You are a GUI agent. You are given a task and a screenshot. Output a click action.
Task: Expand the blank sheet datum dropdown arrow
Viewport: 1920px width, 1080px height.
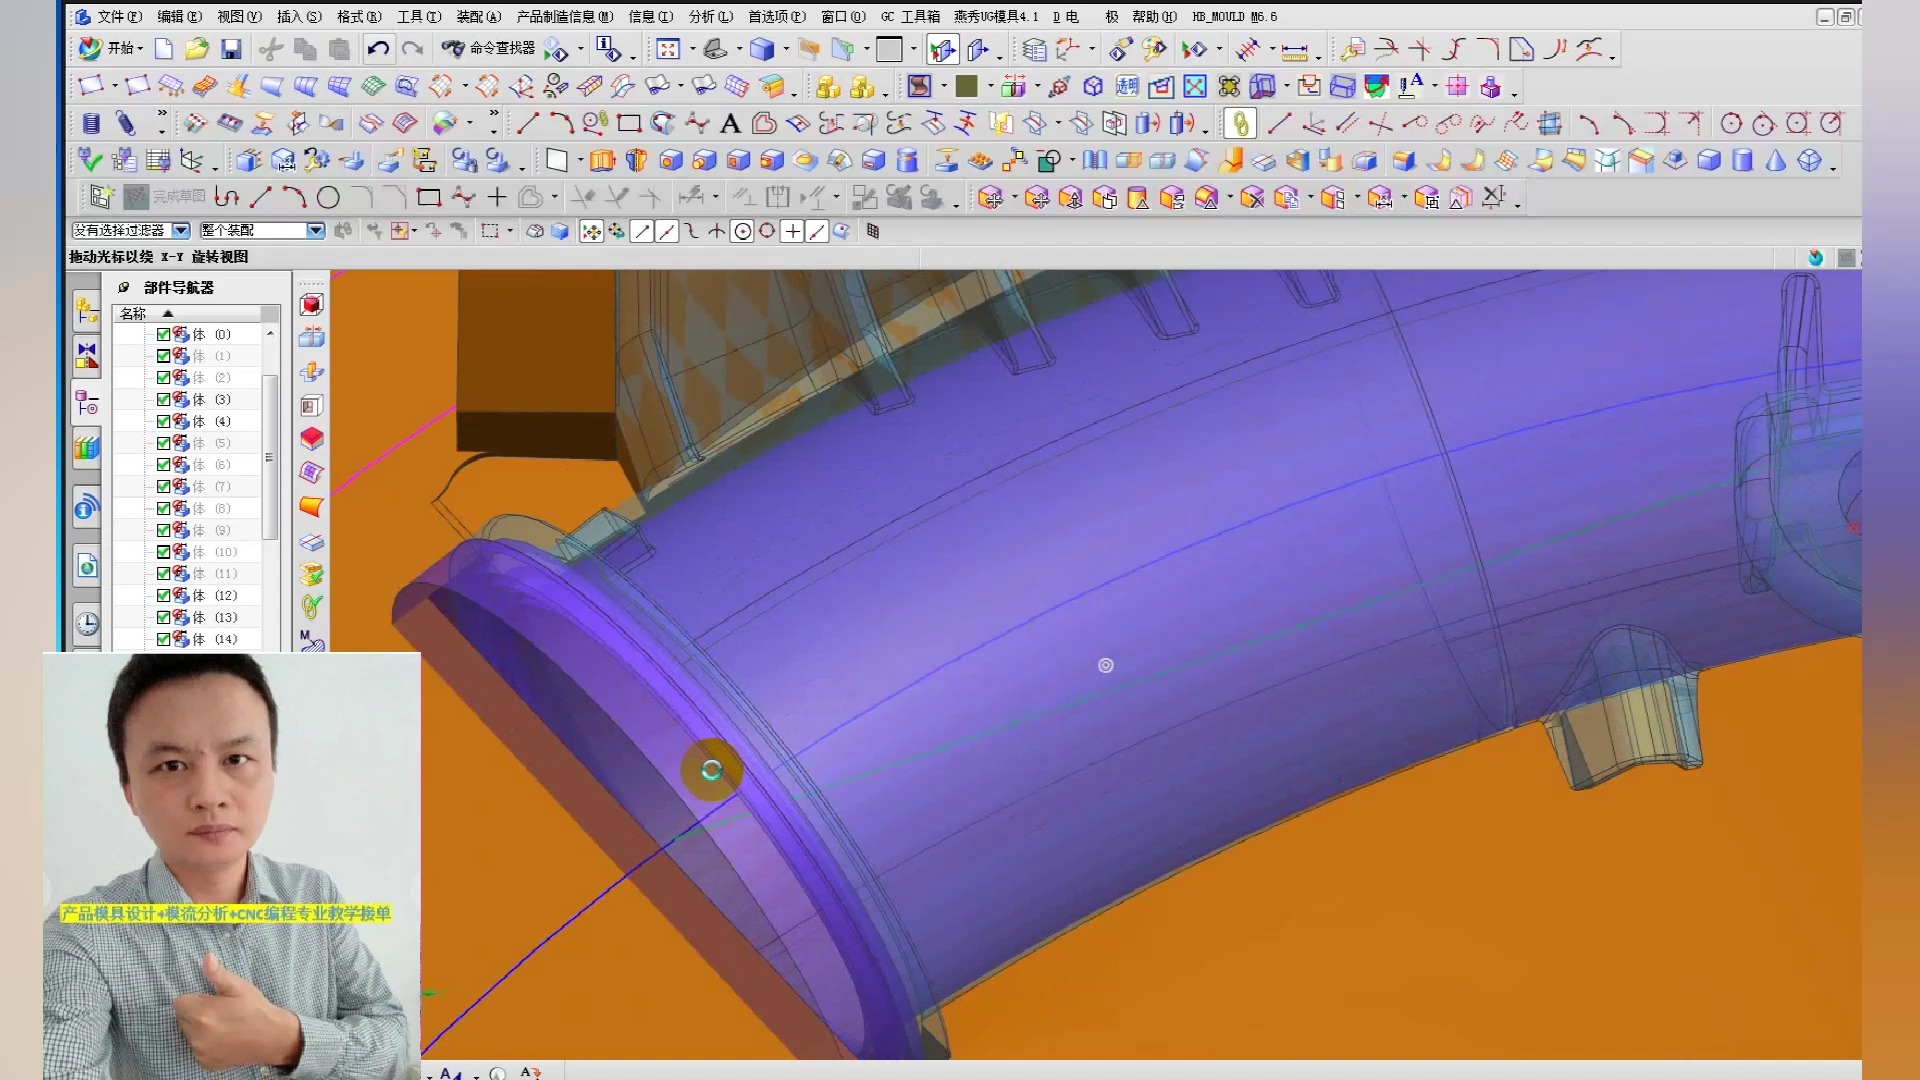point(580,161)
